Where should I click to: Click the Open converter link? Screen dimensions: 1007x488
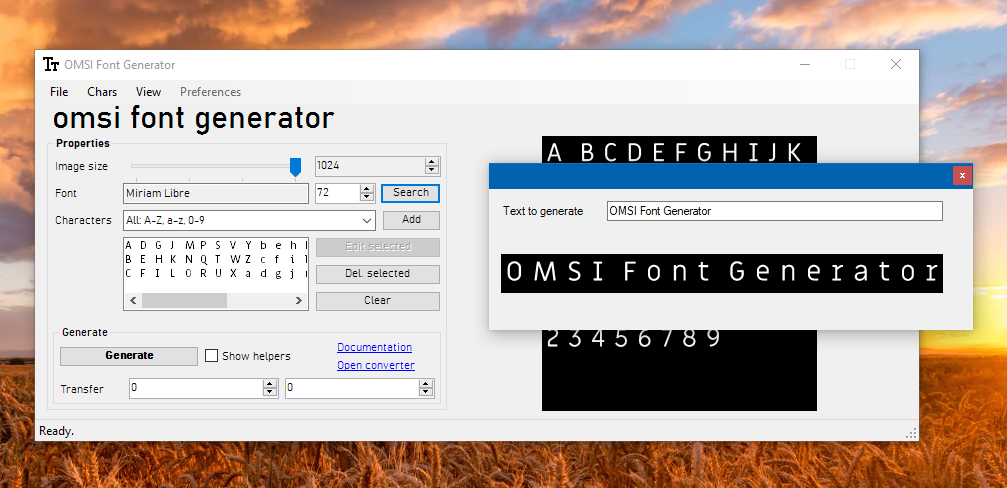375,365
